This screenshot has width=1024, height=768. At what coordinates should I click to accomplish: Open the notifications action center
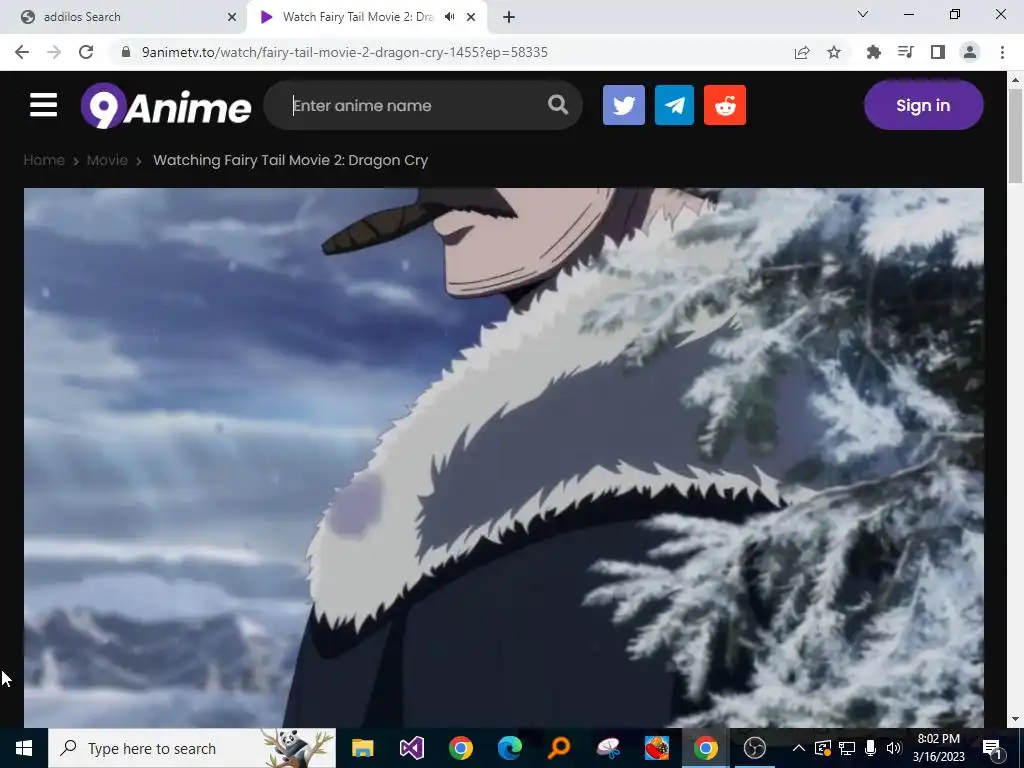[991, 748]
